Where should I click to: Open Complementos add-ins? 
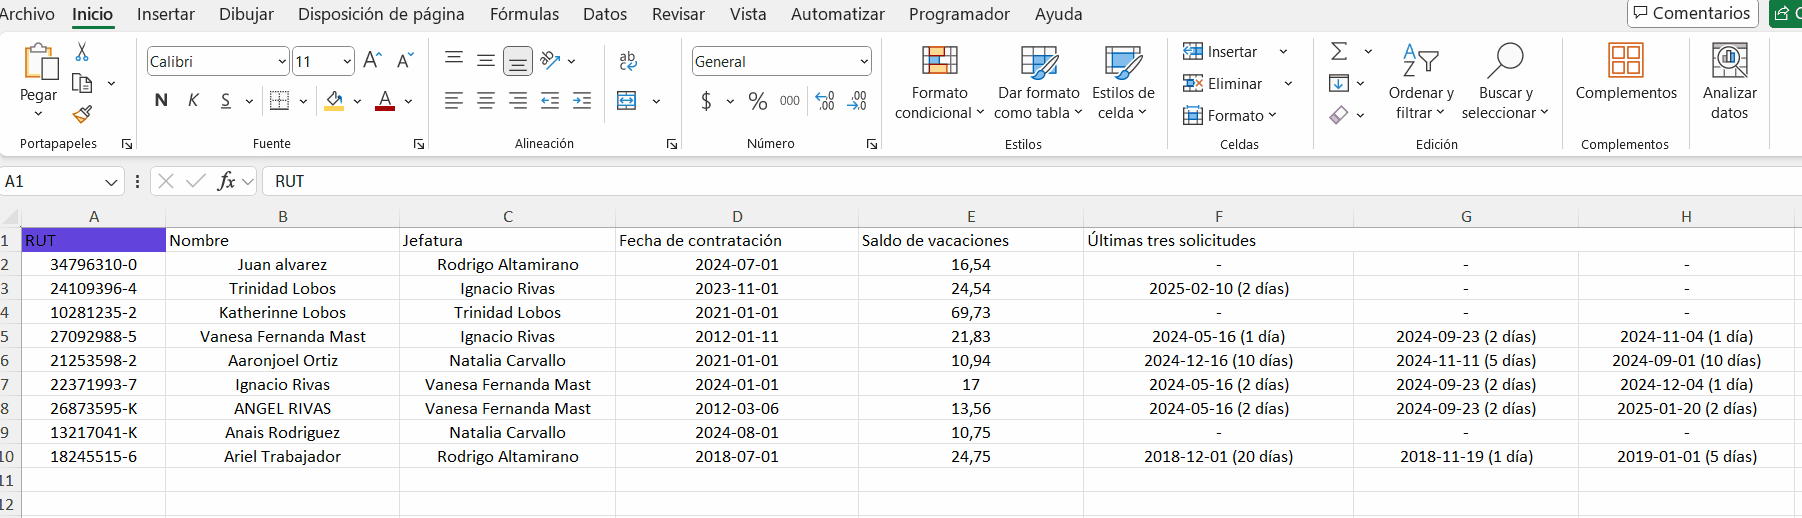coord(1626,72)
